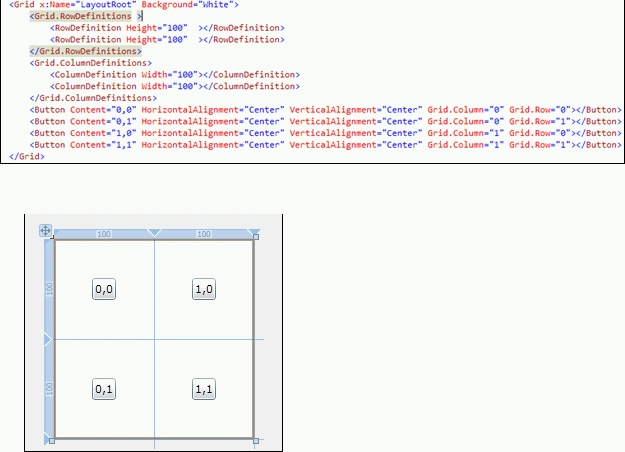Screen dimensions: 625x452
Task: Click Grid.Column="1" on the Content="1,0" code line
Action: click(466, 133)
